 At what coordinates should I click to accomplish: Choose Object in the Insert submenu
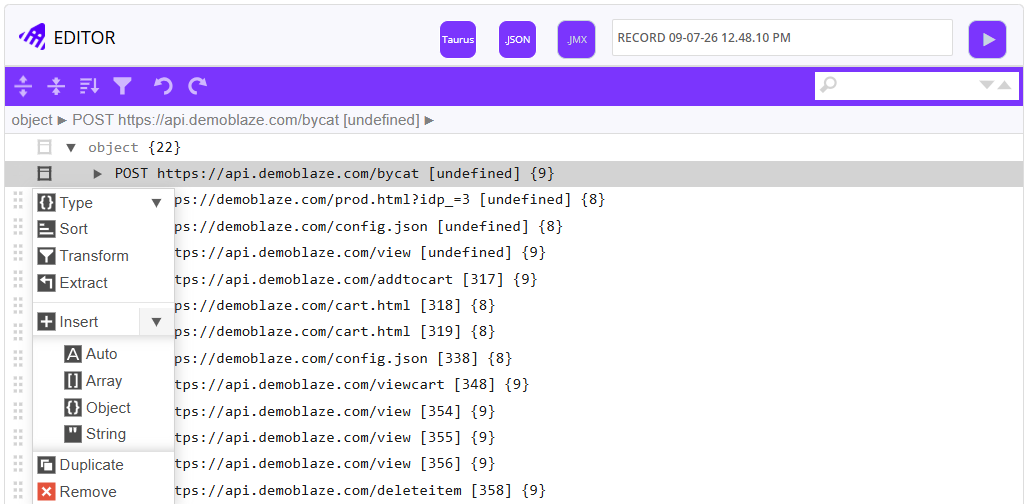point(103,408)
